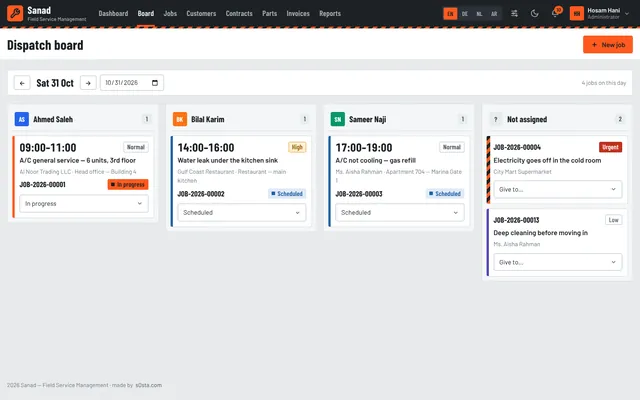Open In progress status dropdown for JOB-2026-00001

point(84,203)
